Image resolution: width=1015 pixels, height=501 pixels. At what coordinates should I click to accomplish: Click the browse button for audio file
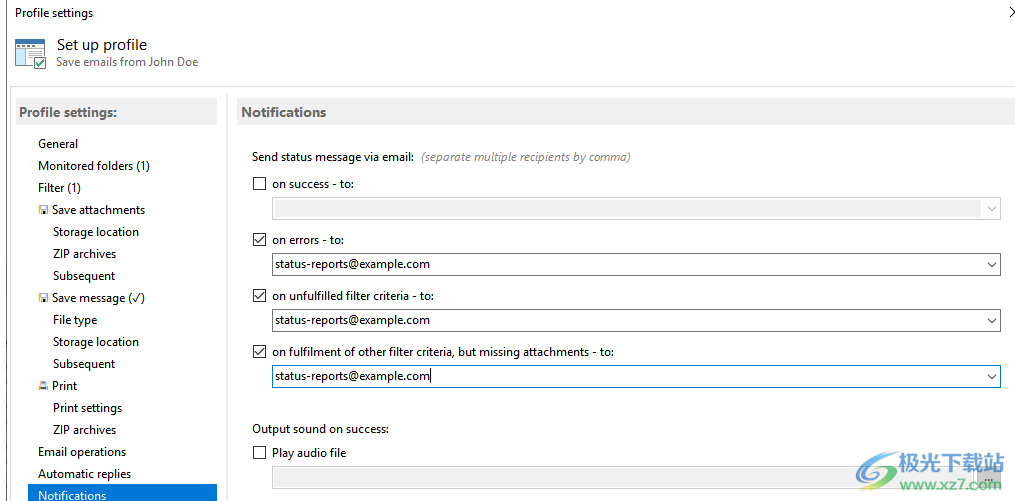click(991, 477)
